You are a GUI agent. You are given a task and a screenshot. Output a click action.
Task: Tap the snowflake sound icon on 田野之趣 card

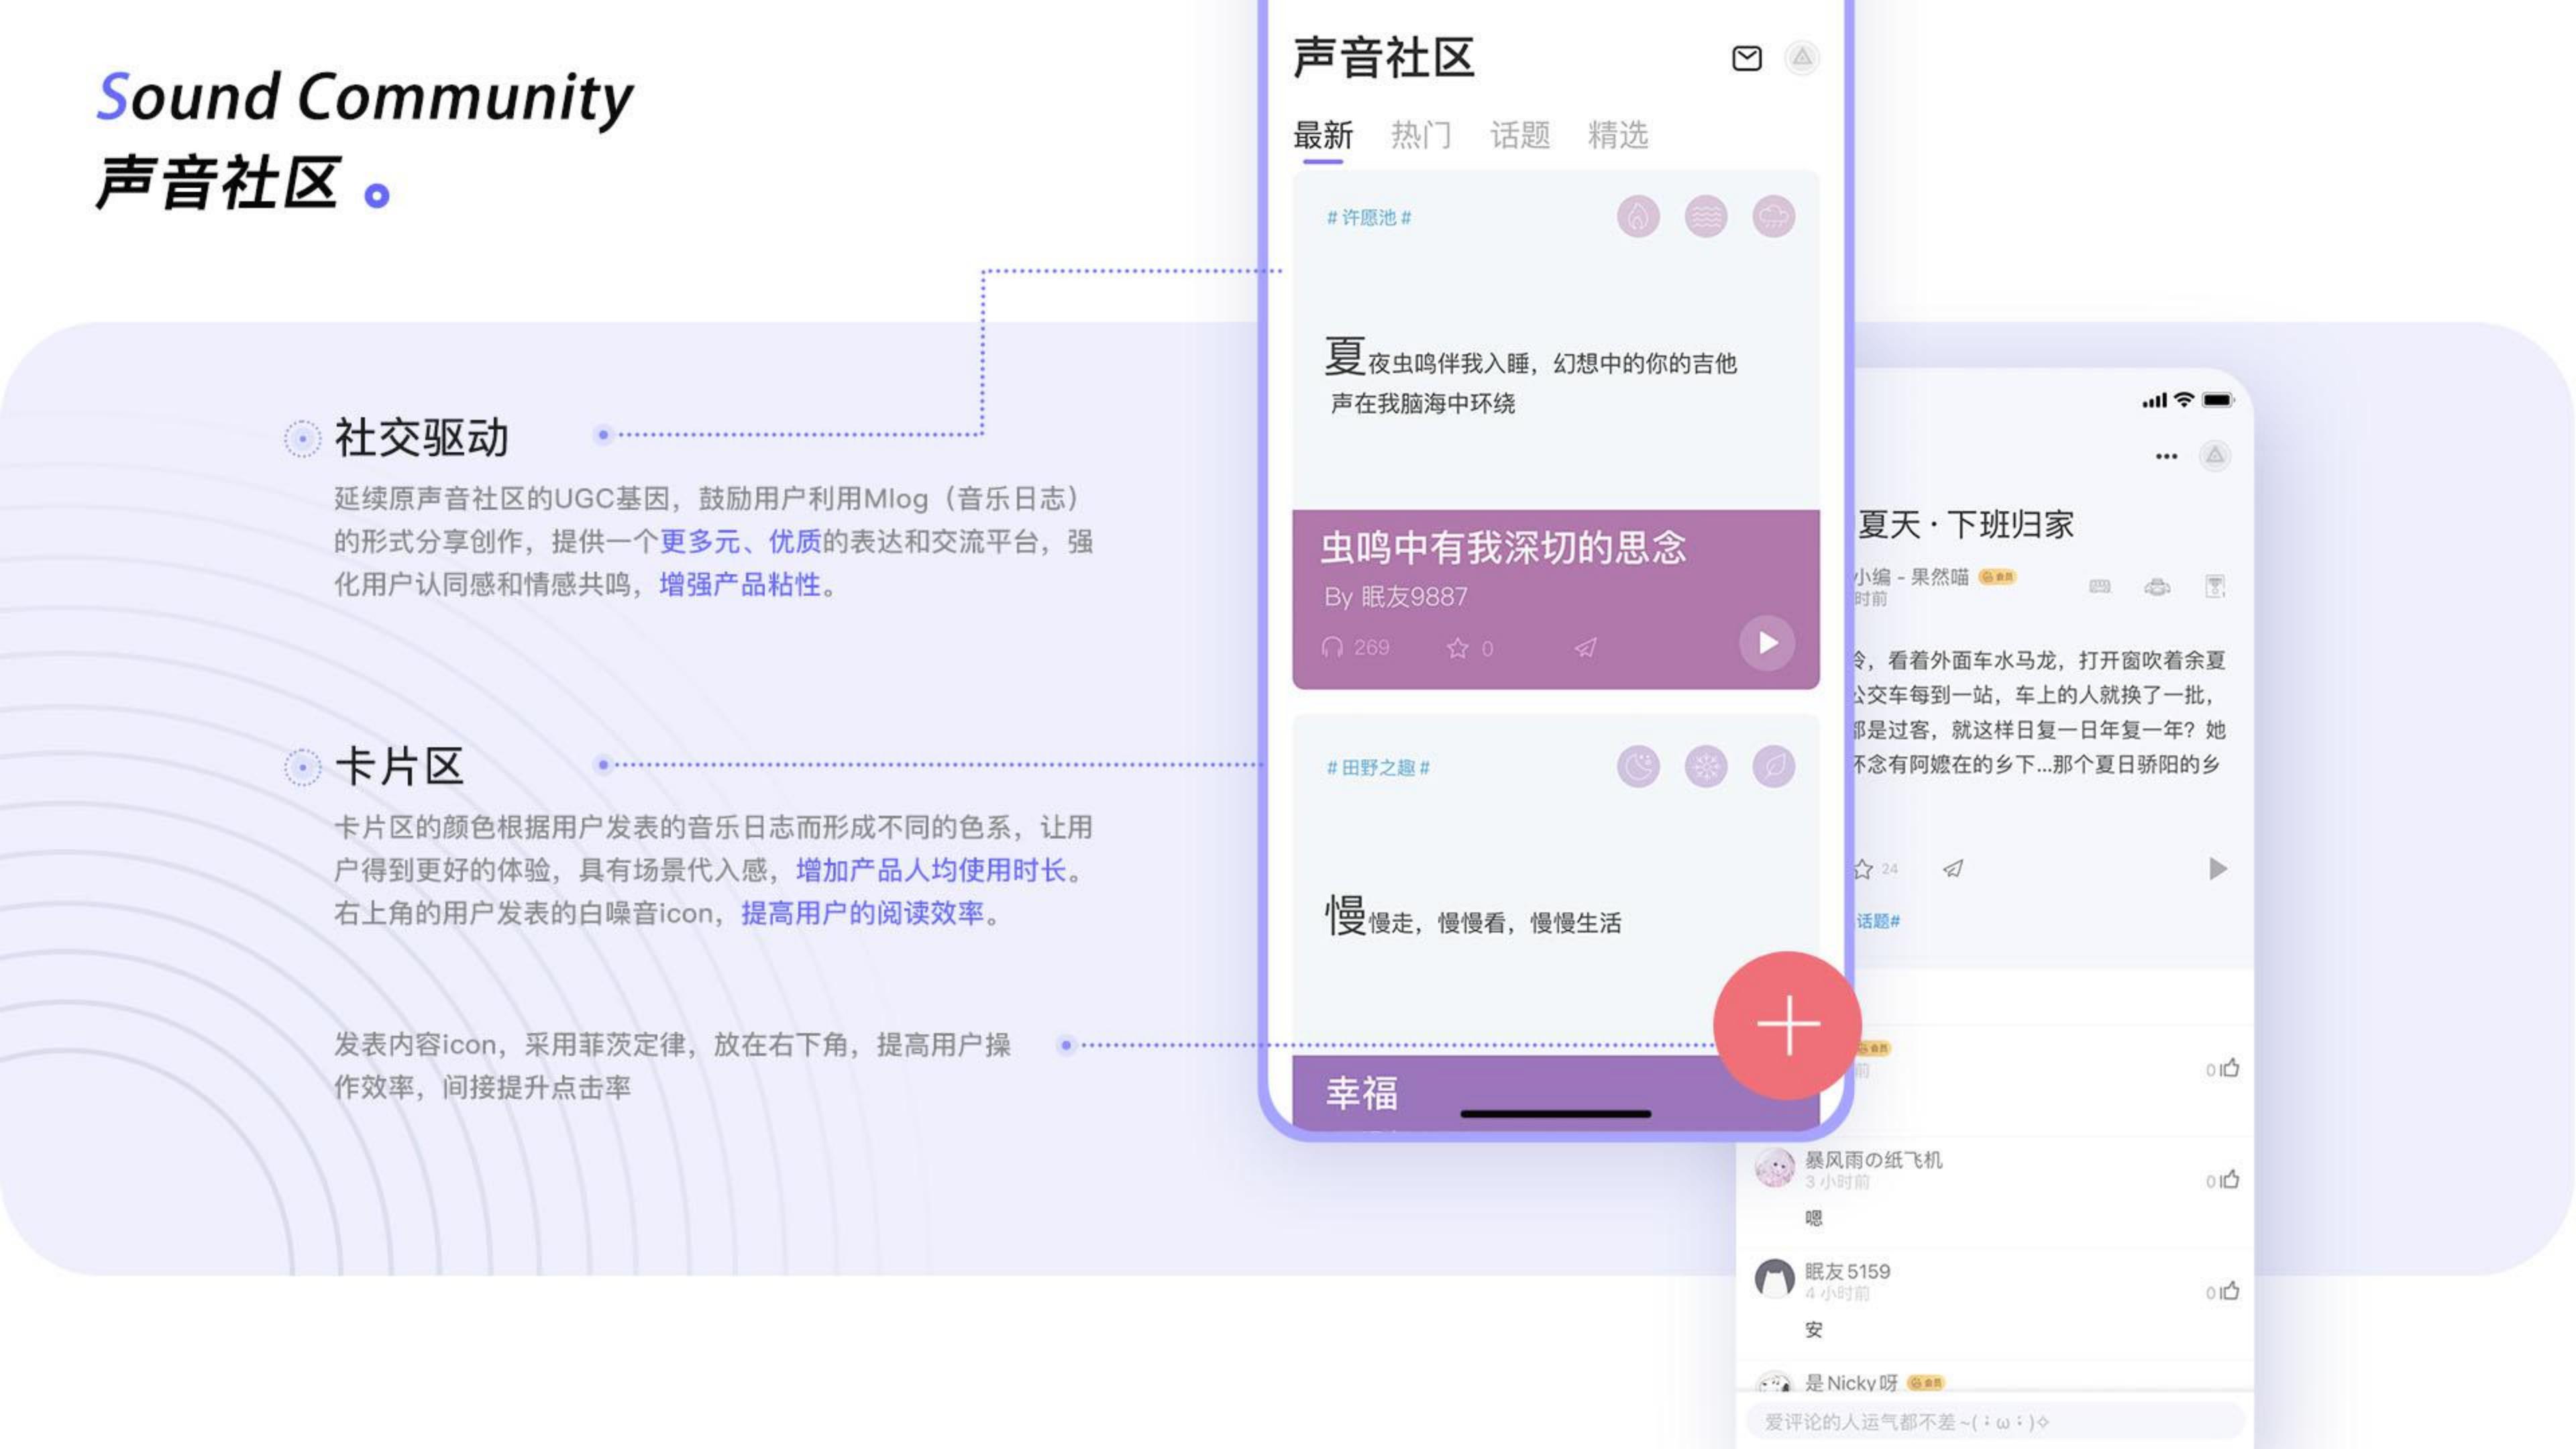click(x=1706, y=767)
